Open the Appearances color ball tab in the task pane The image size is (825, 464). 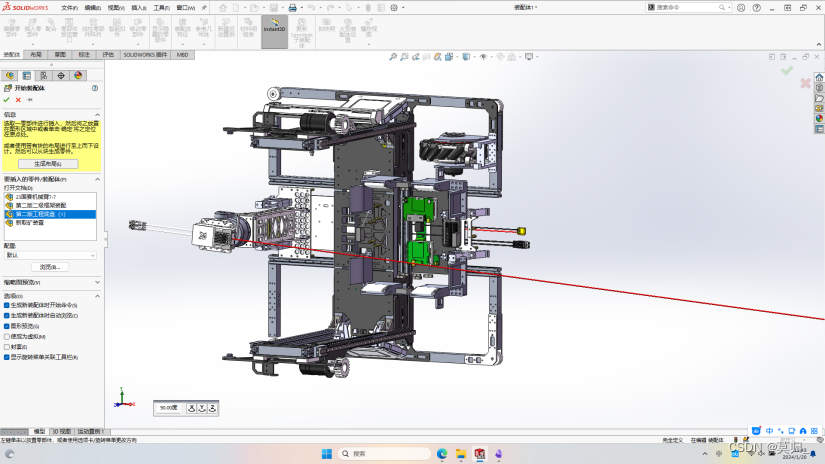pos(819,118)
